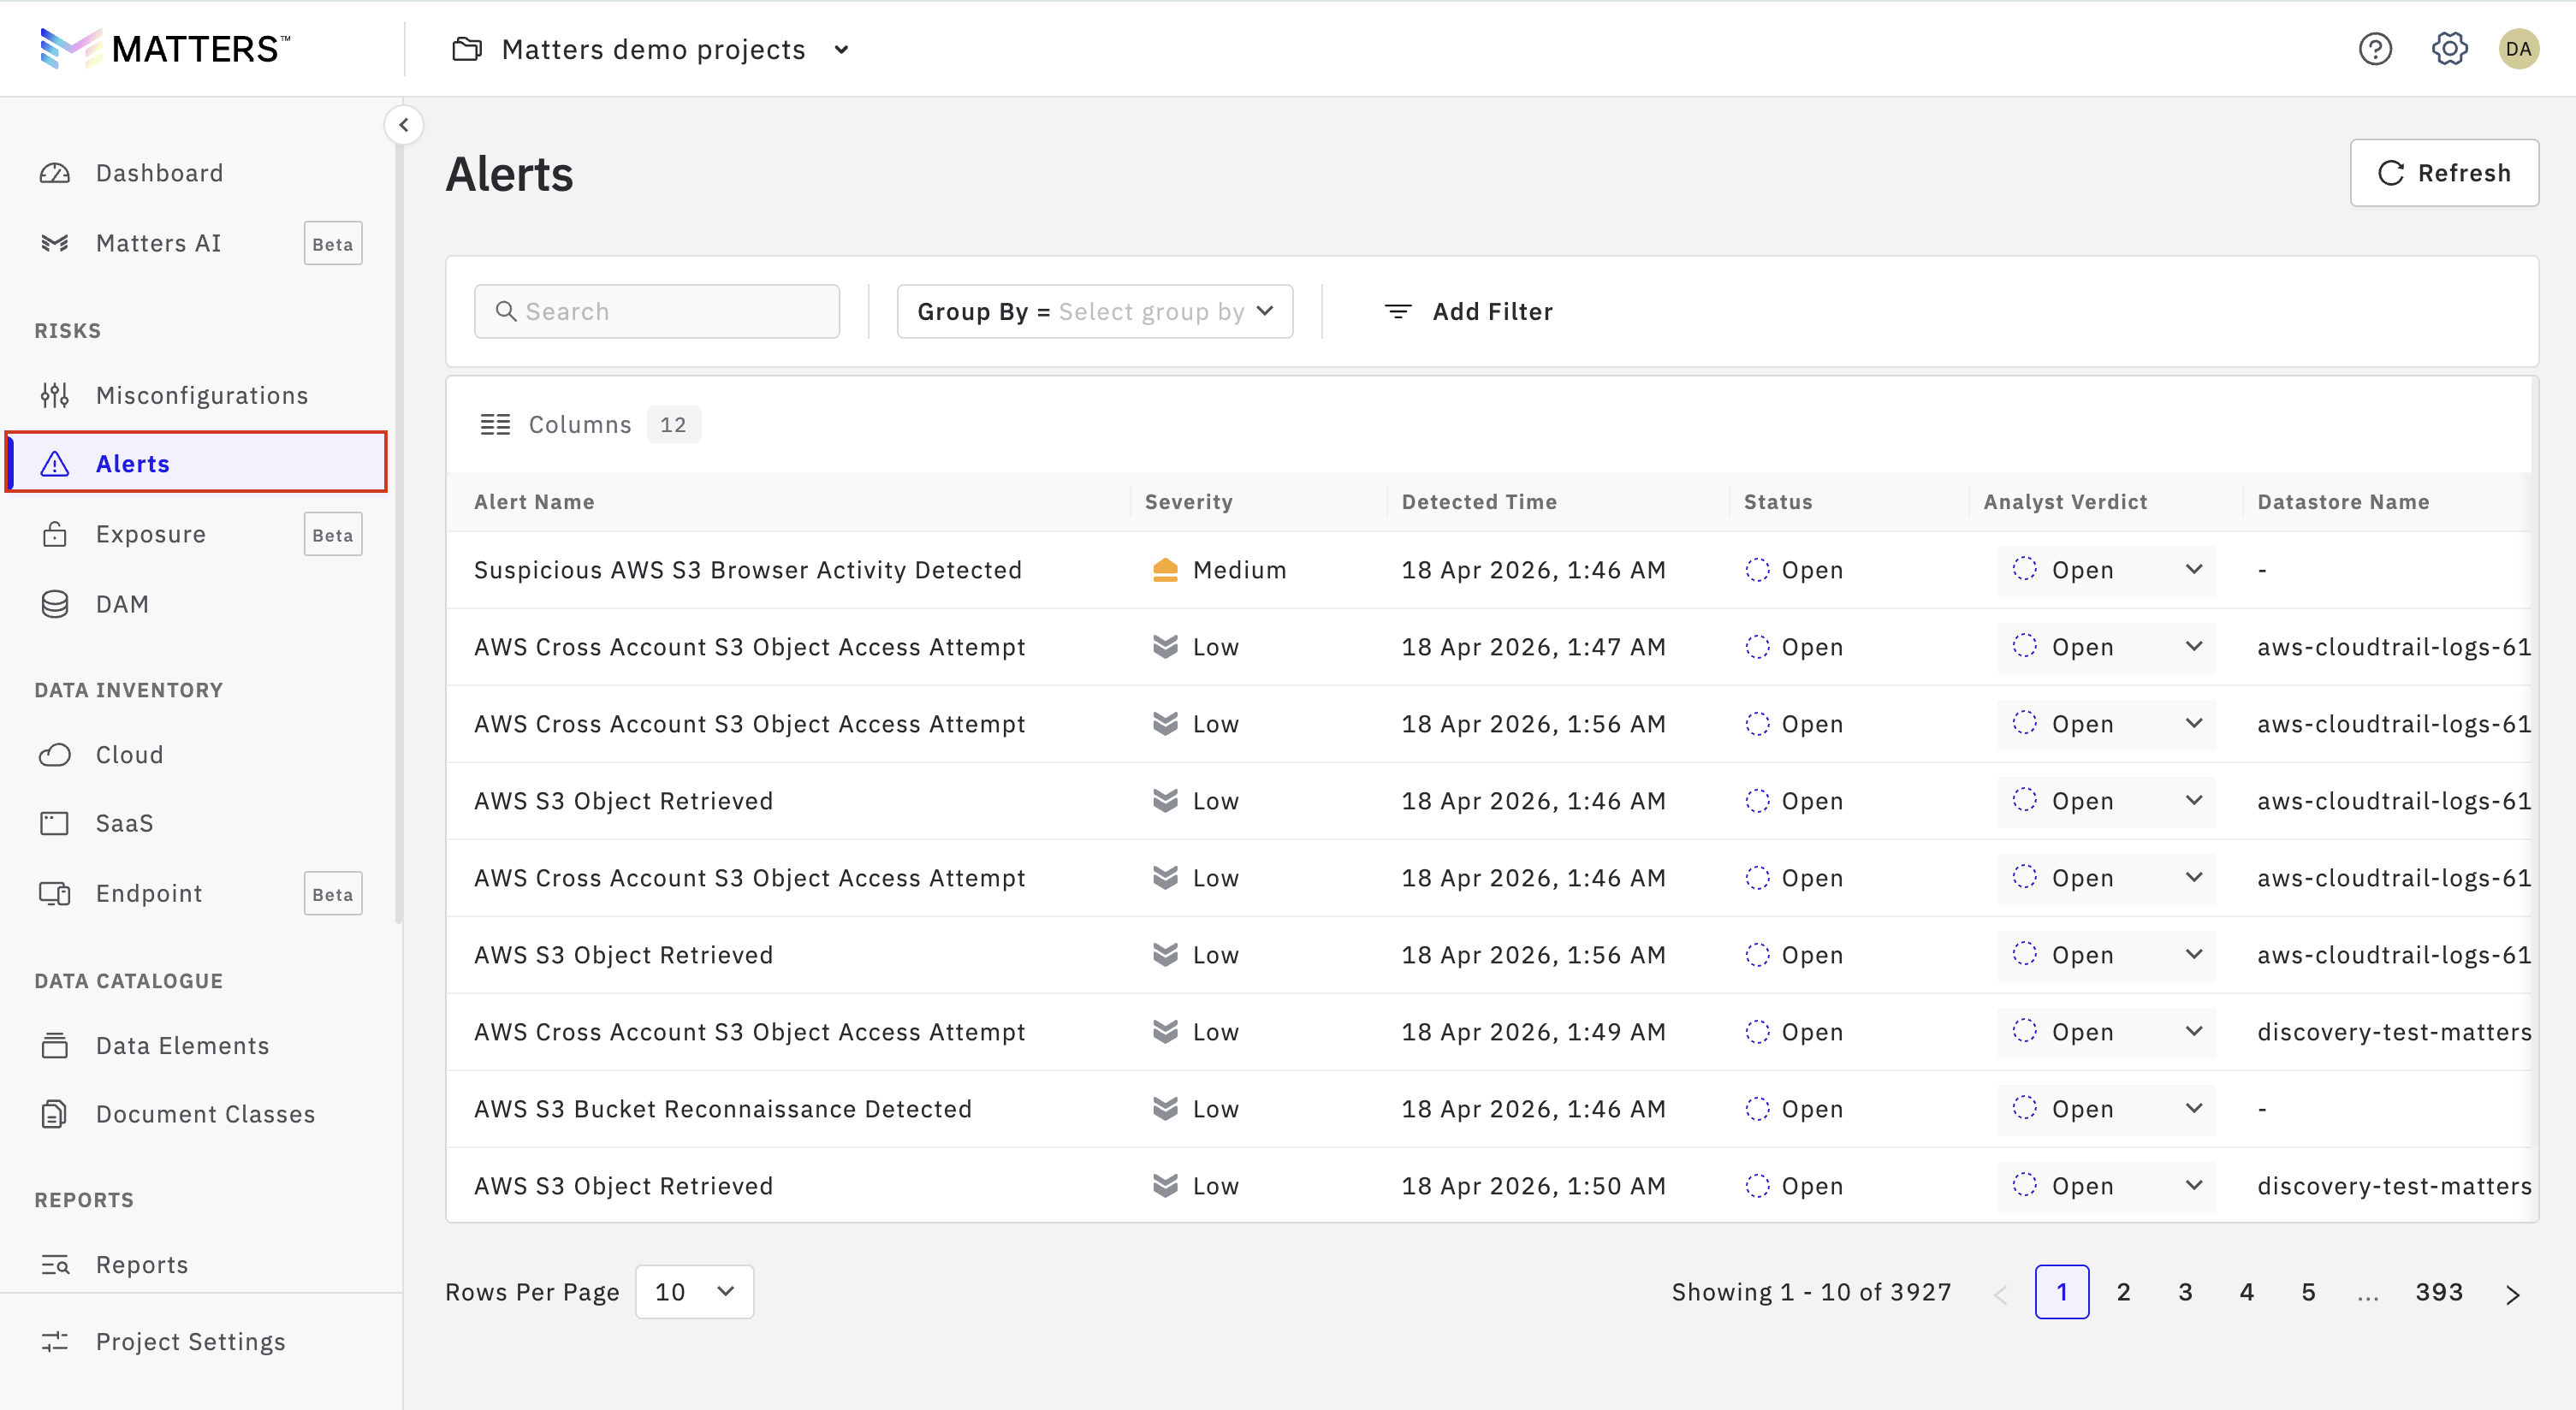The image size is (2576, 1410).
Task: Select the Matters AI icon
Action: pyautogui.click(x=55, y=242)
